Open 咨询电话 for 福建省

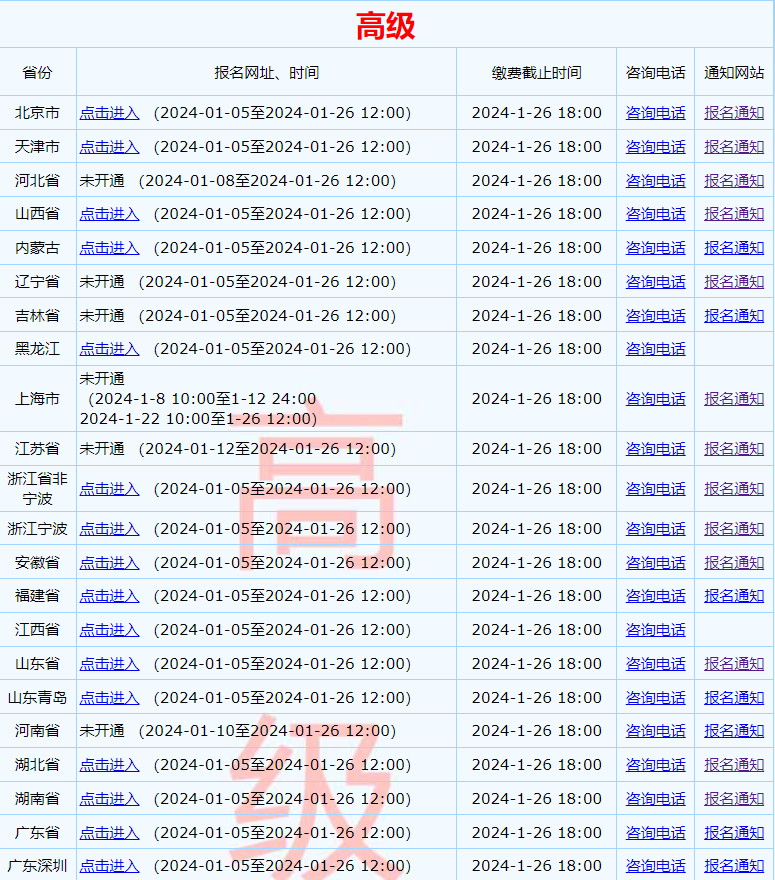coord(655,596)
